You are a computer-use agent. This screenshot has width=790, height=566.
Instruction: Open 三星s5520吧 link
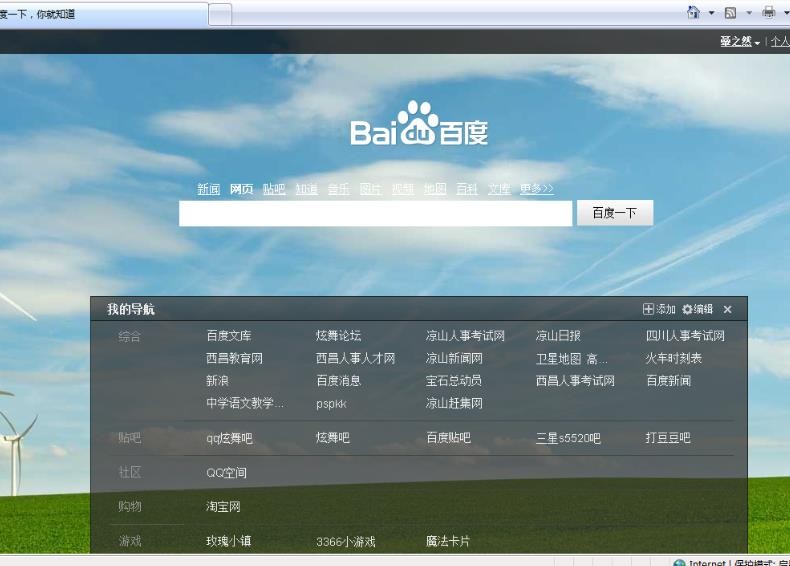click(568, 438)
